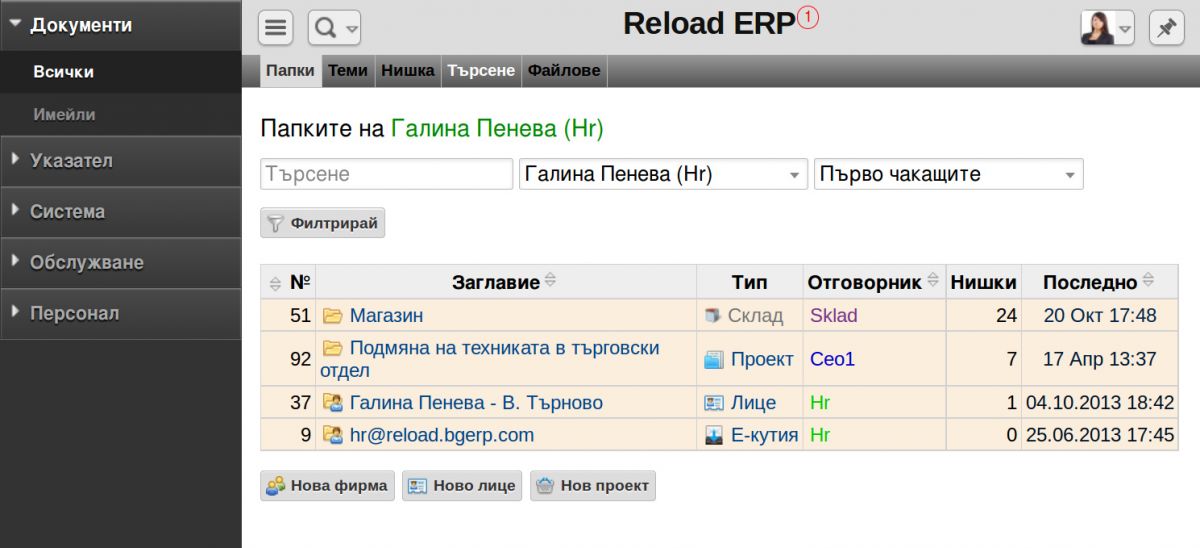Image resolution: width=1200 pixels, height=548 pixels.
Task: Switch to the Файлове tab
Action: tap(564, 71)
